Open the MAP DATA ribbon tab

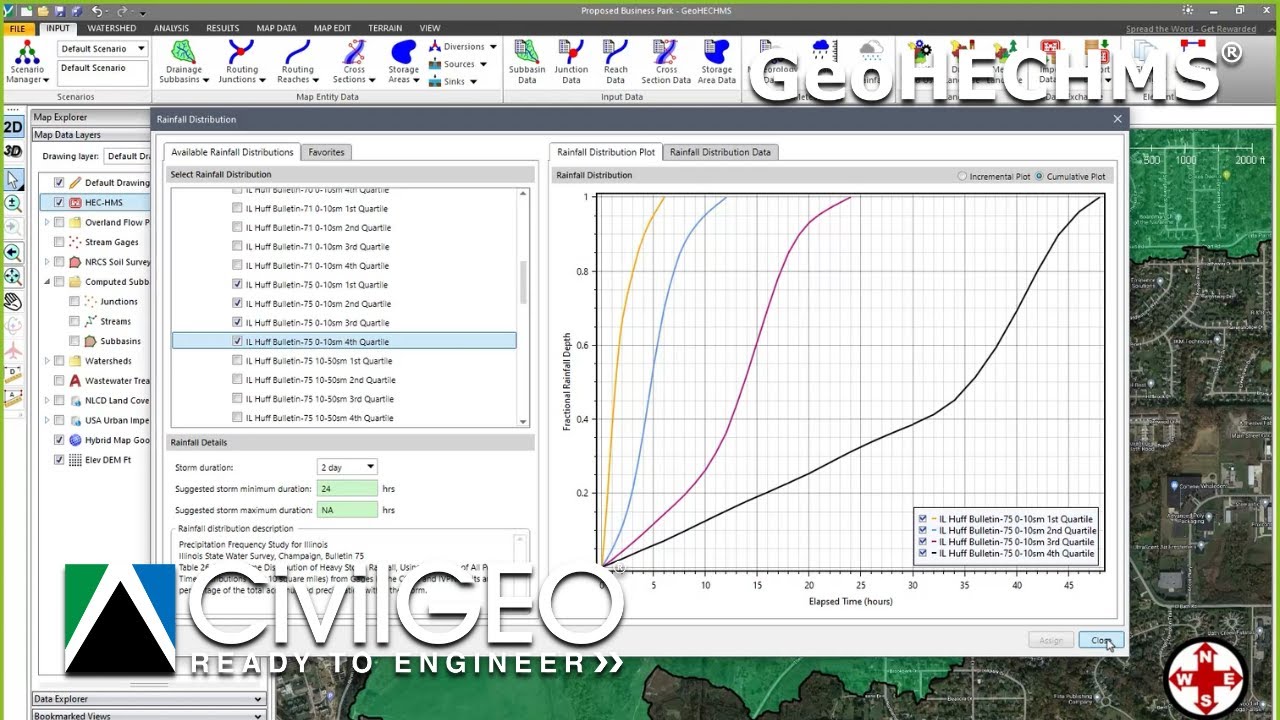click(x=276, y=28)
